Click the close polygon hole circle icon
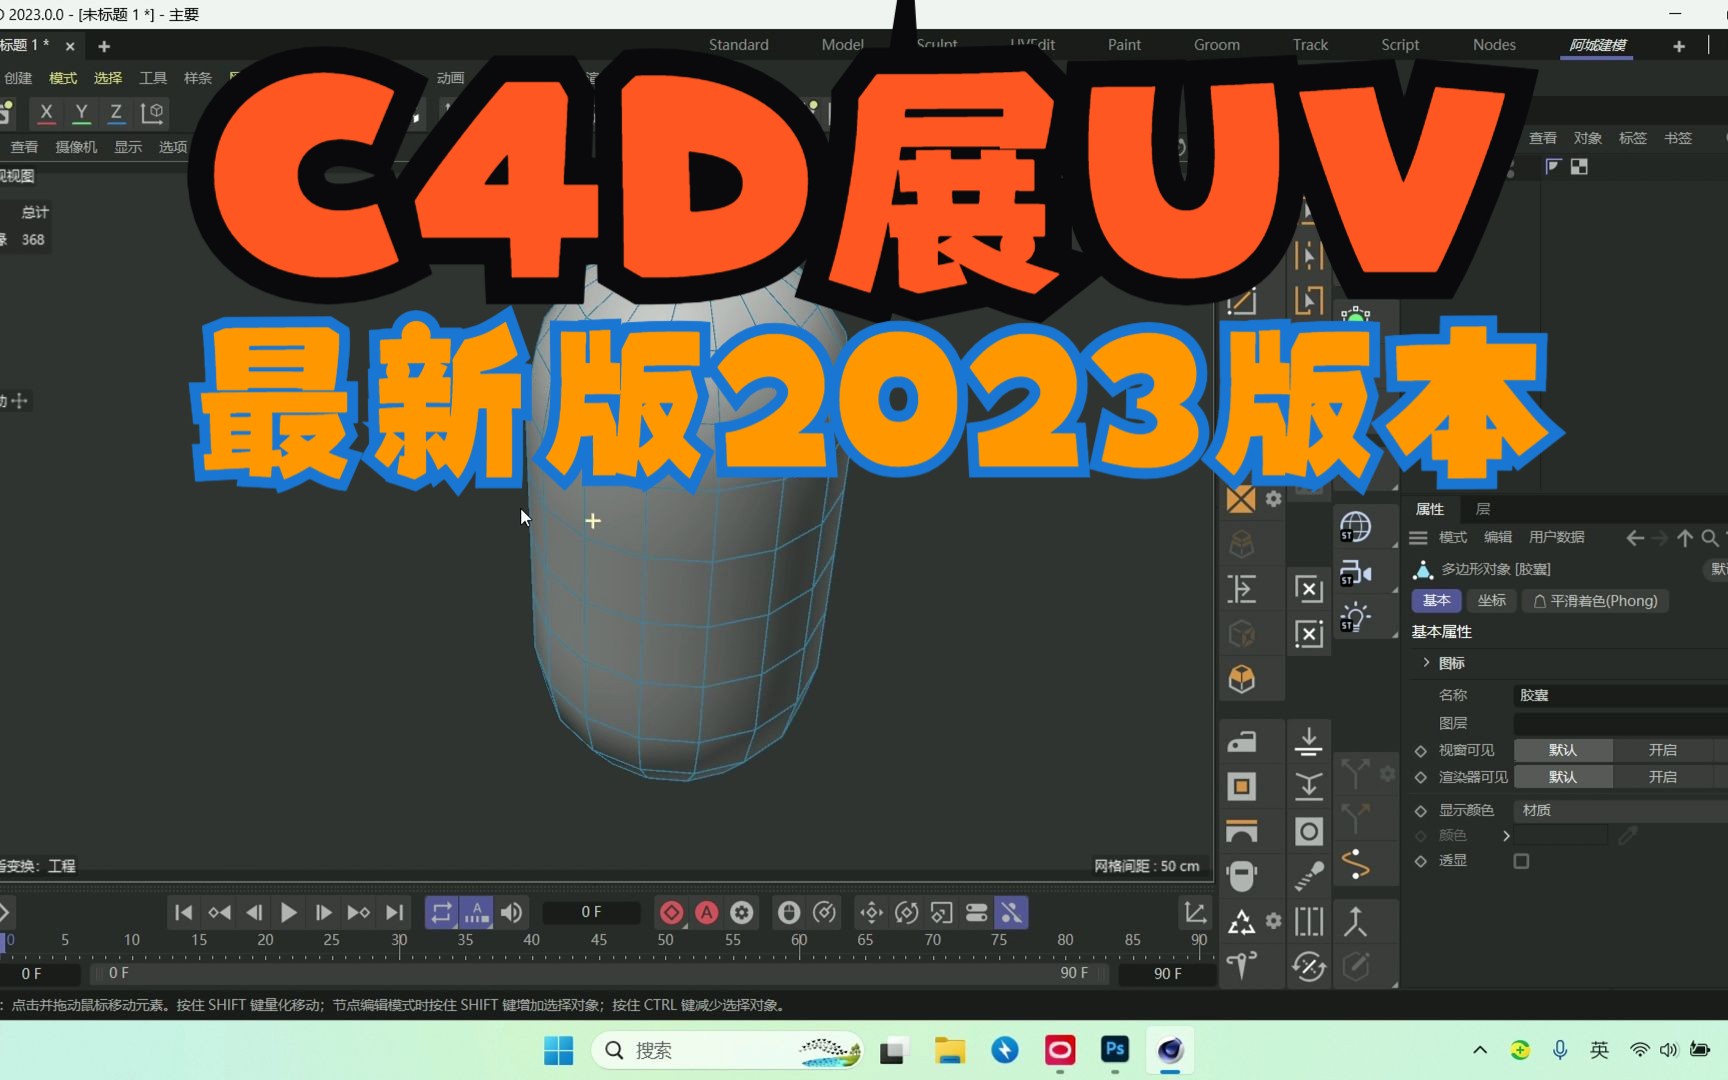 tap(1309, 831)
